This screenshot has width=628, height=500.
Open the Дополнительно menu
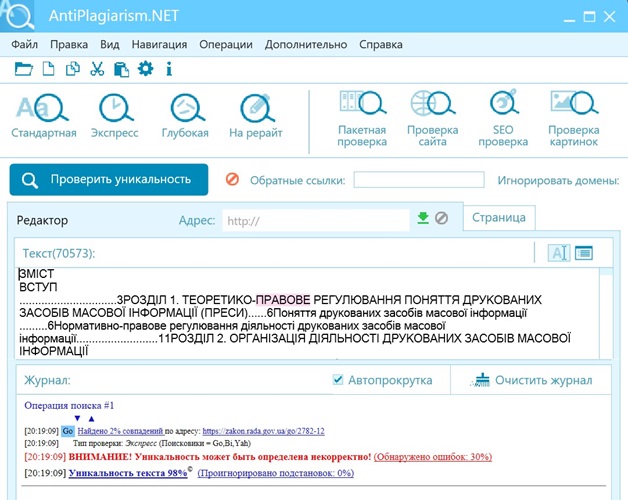[x=306, y=44]
